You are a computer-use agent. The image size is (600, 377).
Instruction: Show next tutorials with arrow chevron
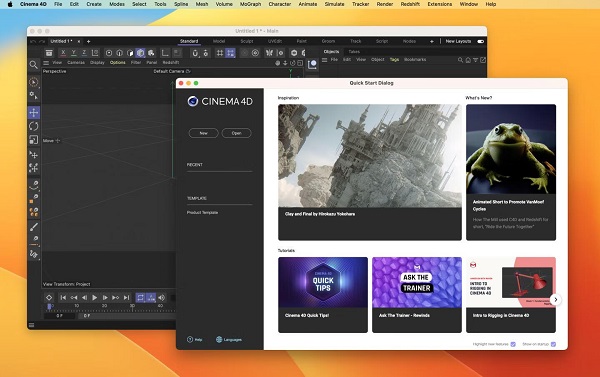click(556, 300)
